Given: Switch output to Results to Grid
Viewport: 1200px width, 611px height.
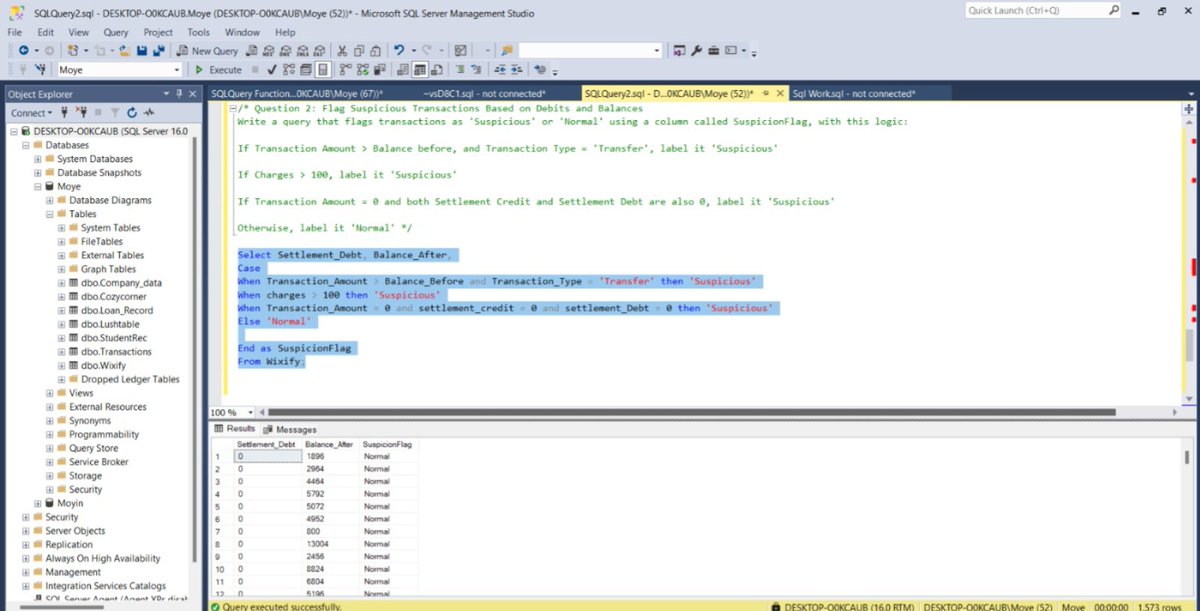Looking at the screenshot, I should (420, 70).
